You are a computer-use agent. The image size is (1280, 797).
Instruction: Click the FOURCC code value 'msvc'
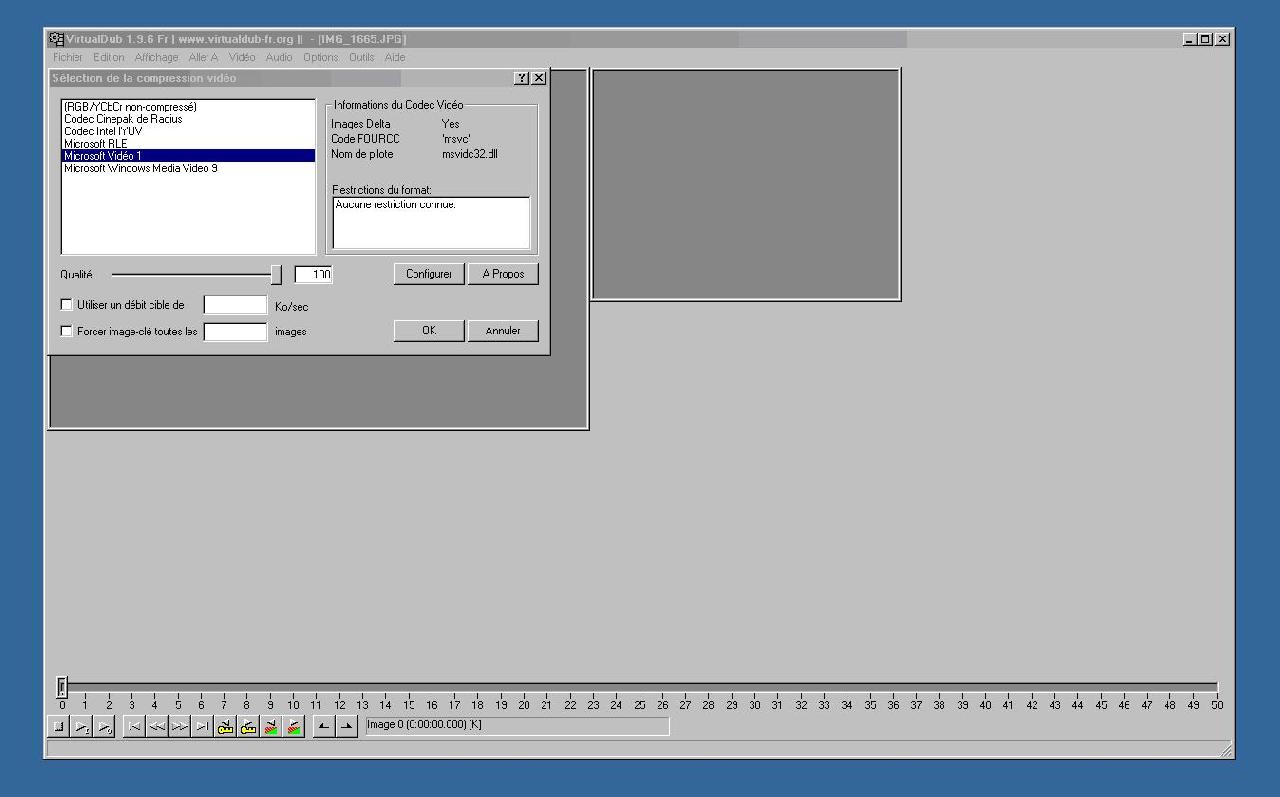click(456, 139)
